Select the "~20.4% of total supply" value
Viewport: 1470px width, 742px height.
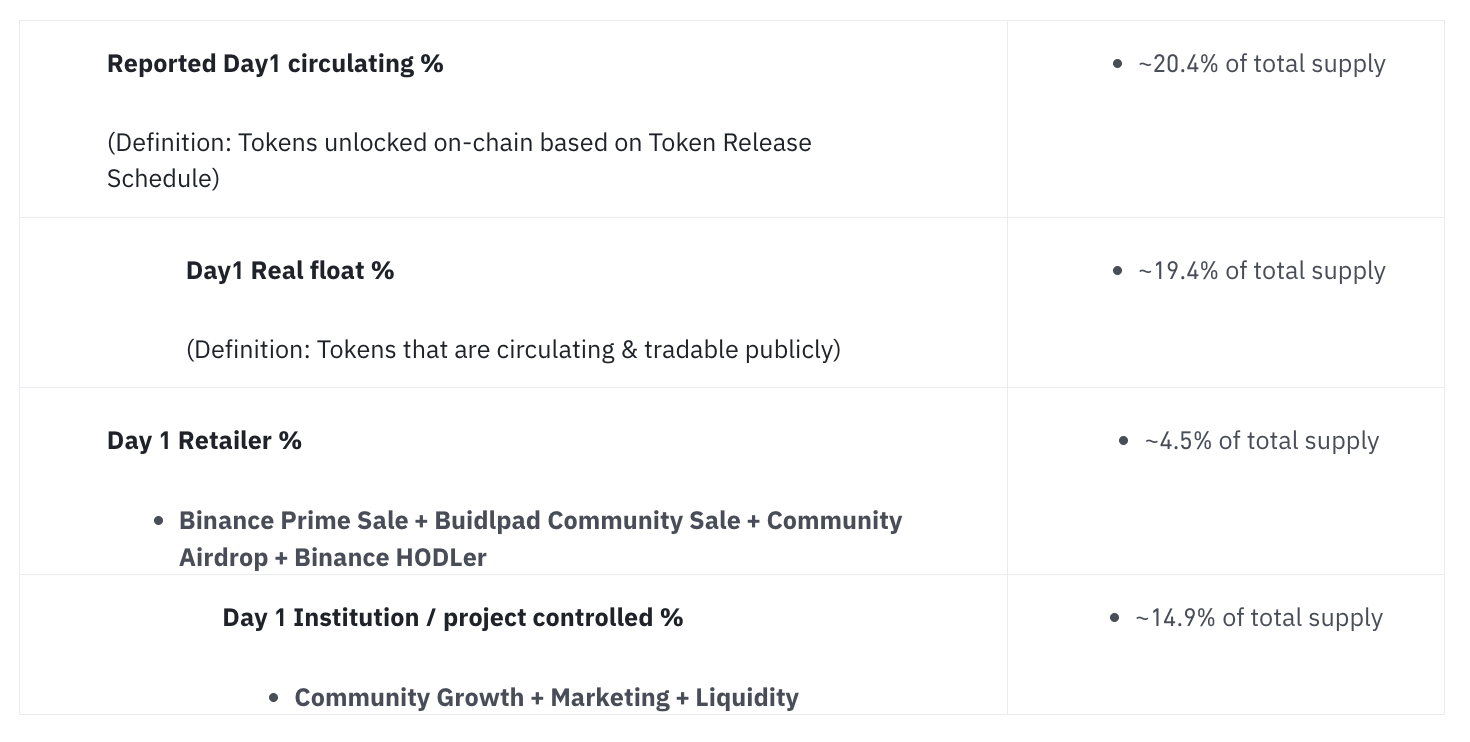click(x=1261, y=64)
